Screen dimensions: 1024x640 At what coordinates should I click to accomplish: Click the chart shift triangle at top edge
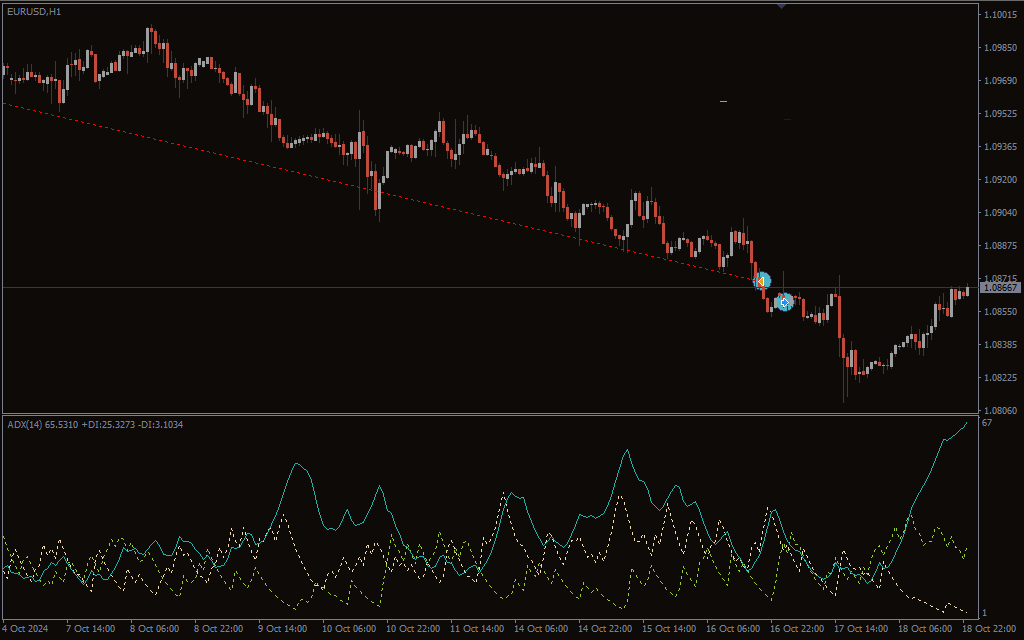[x=781, y=6]
